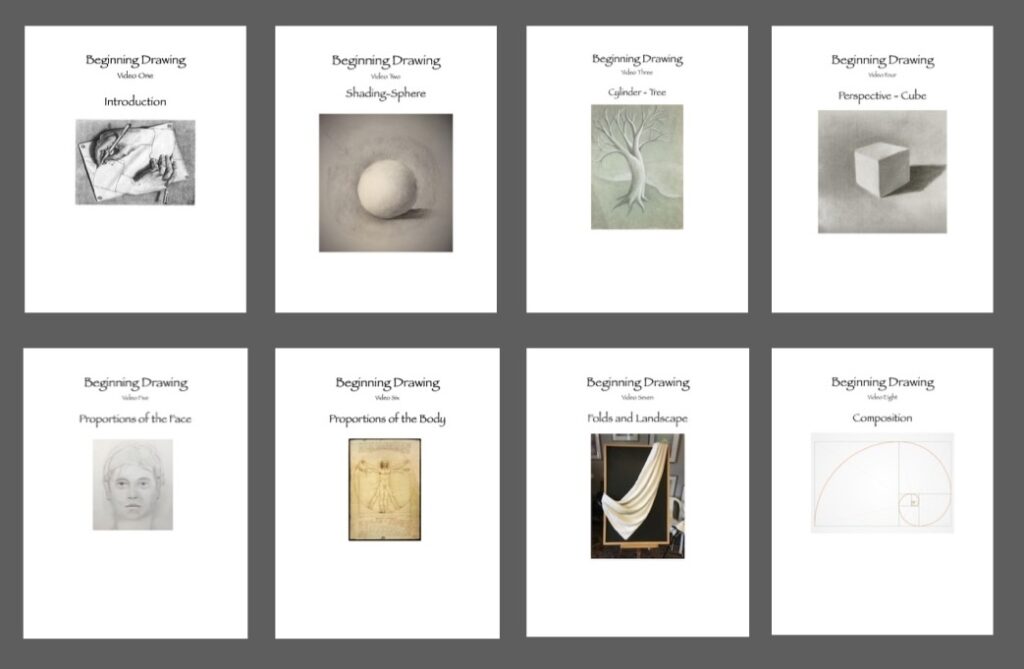Select the "Shading-Sphere" title

[385, 93]
